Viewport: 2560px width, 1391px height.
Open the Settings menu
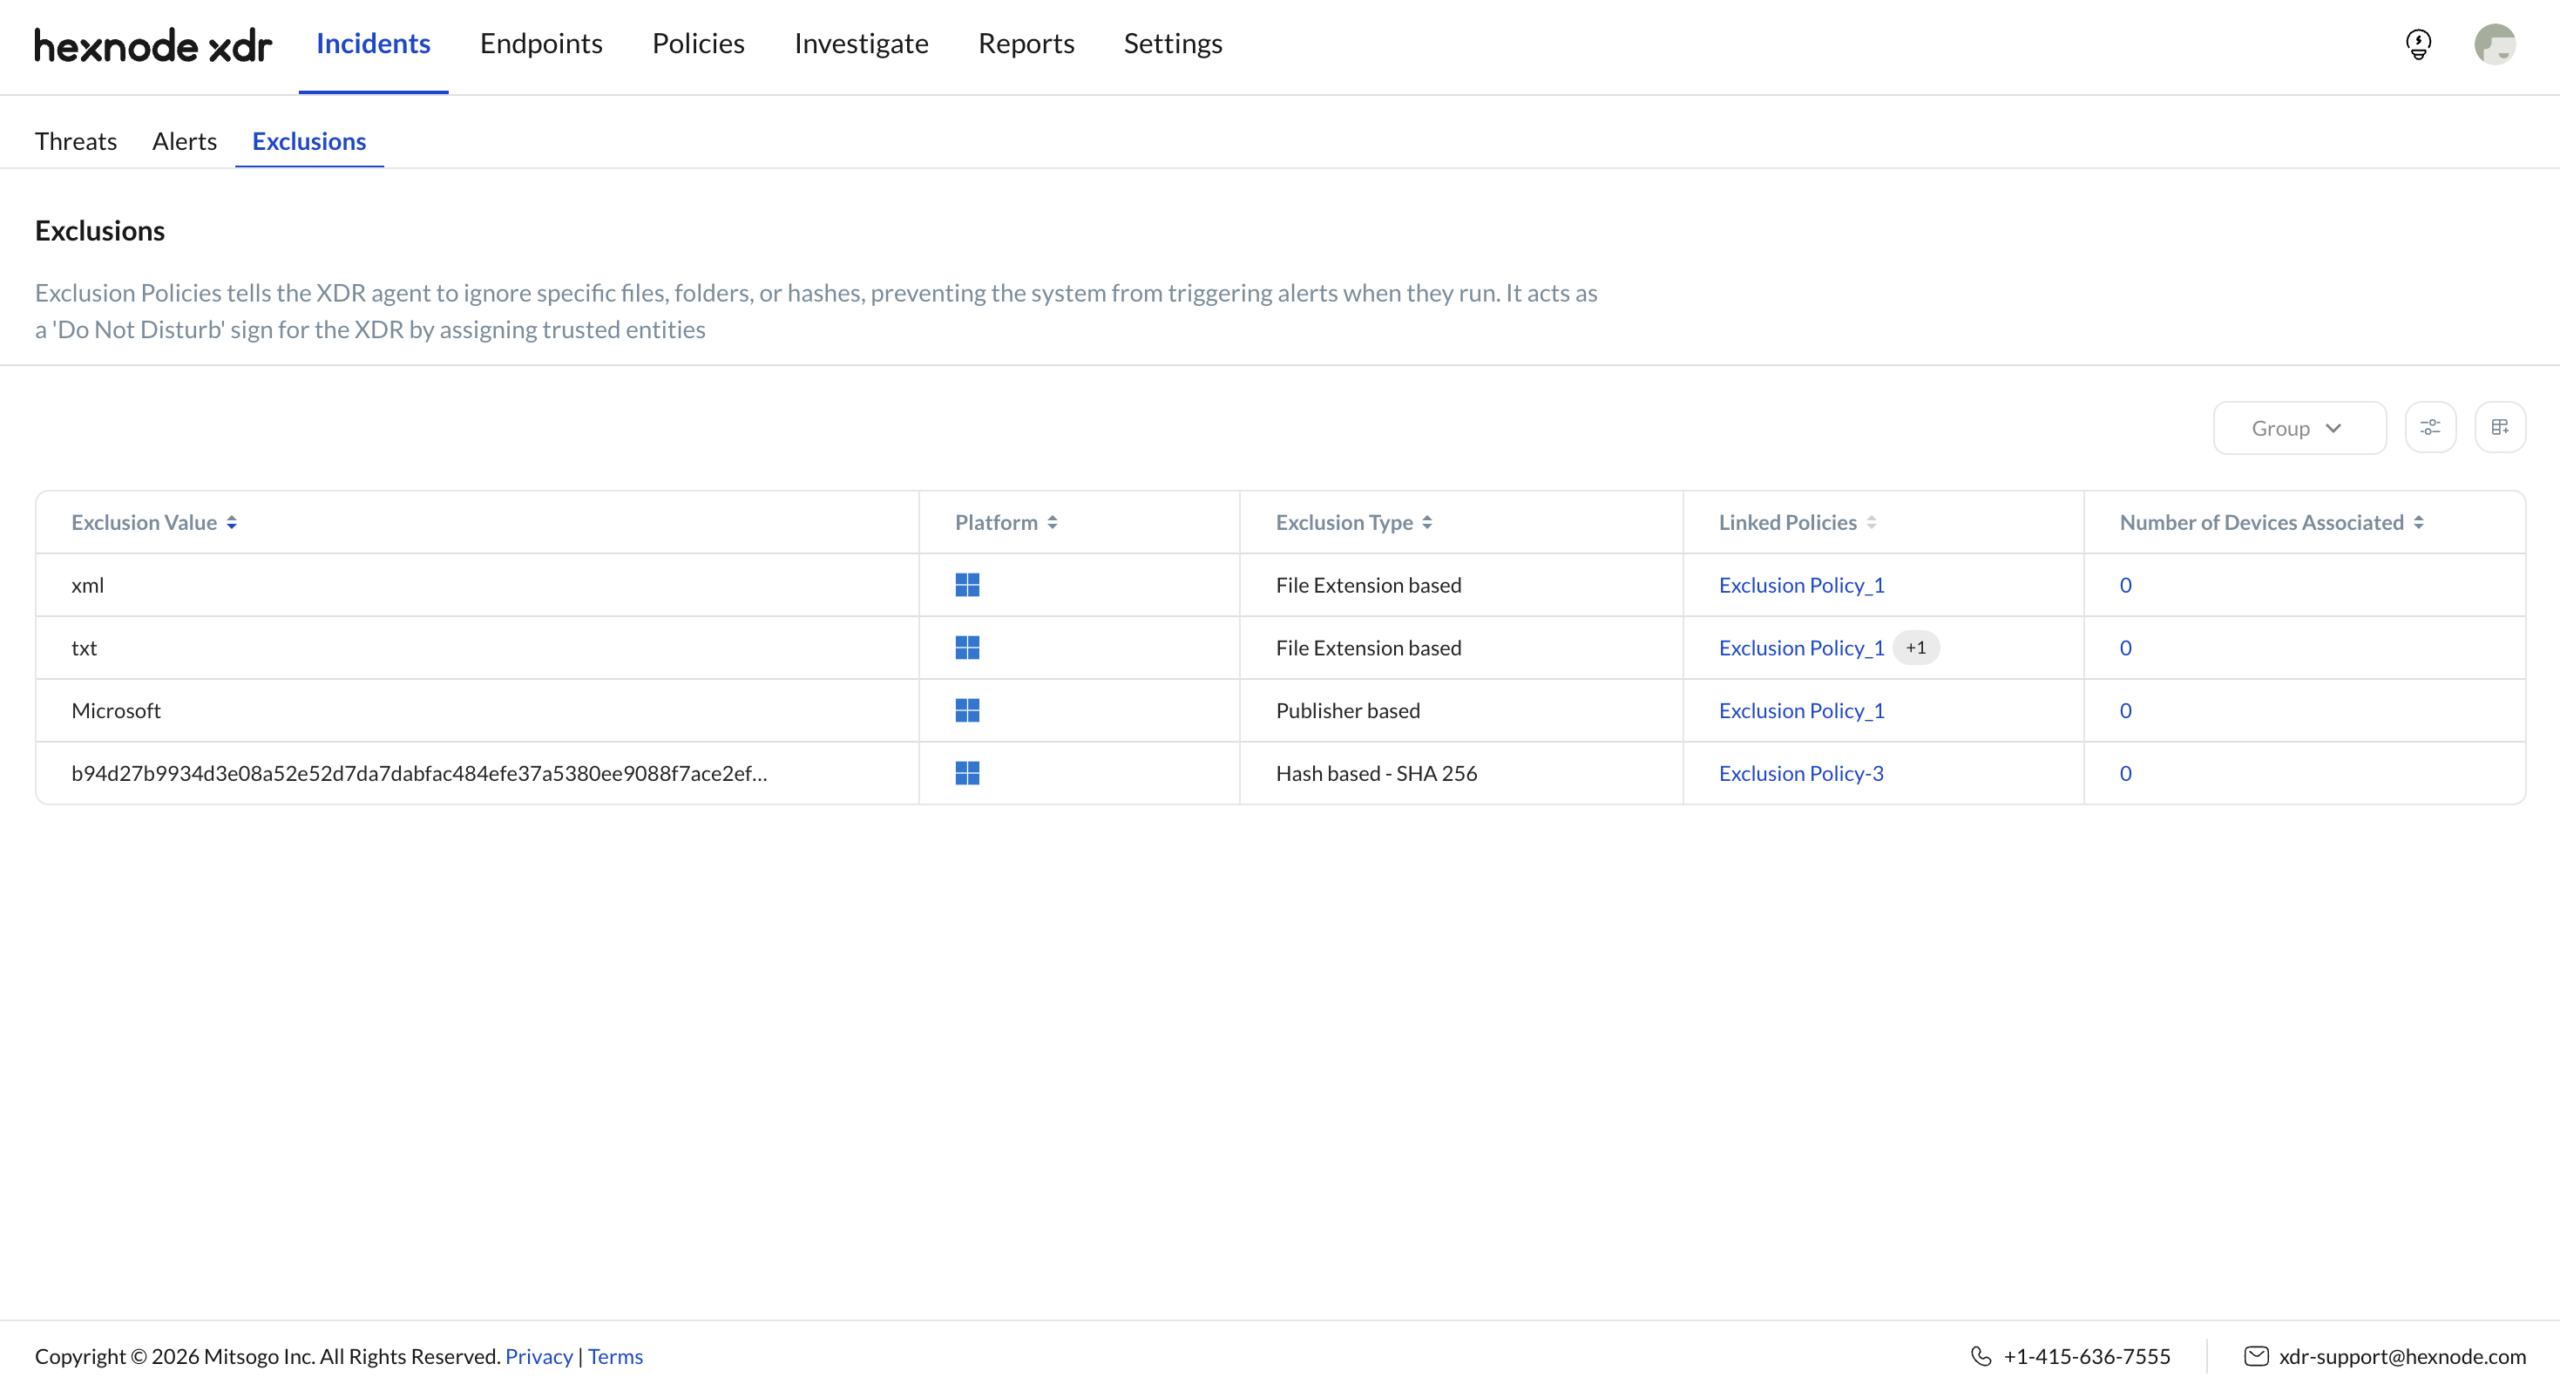click(1173, 44)
